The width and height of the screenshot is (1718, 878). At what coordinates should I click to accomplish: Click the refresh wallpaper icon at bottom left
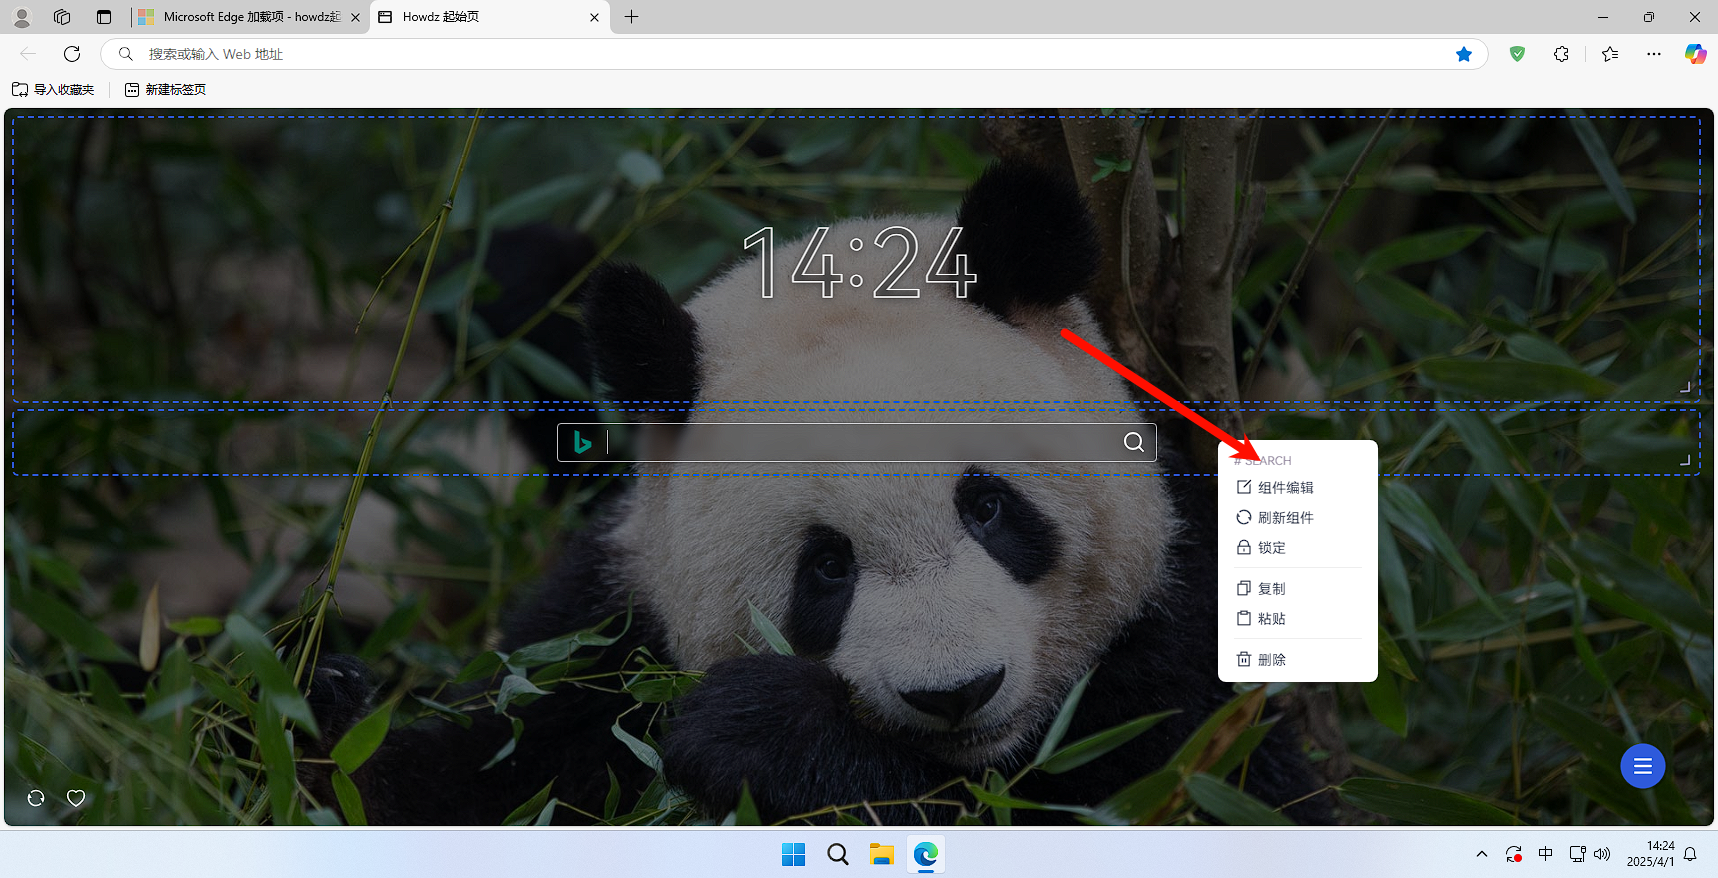pos(36,798)
